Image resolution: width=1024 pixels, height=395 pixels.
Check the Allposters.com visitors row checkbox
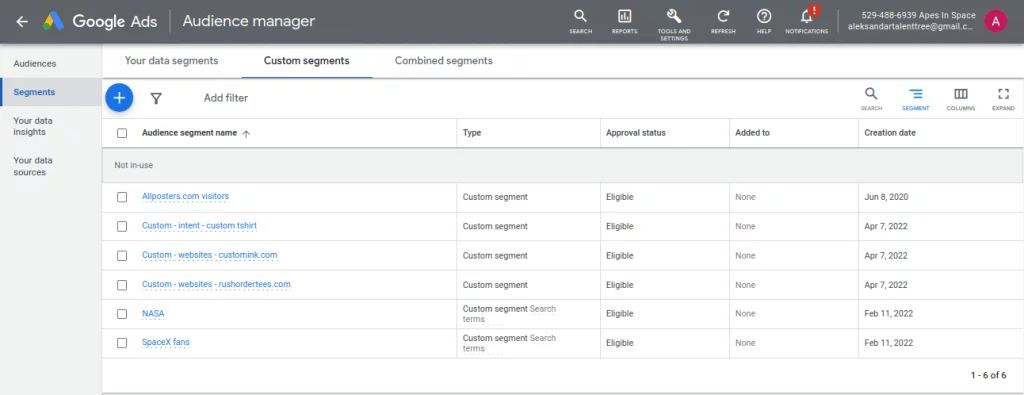[122, 197]
